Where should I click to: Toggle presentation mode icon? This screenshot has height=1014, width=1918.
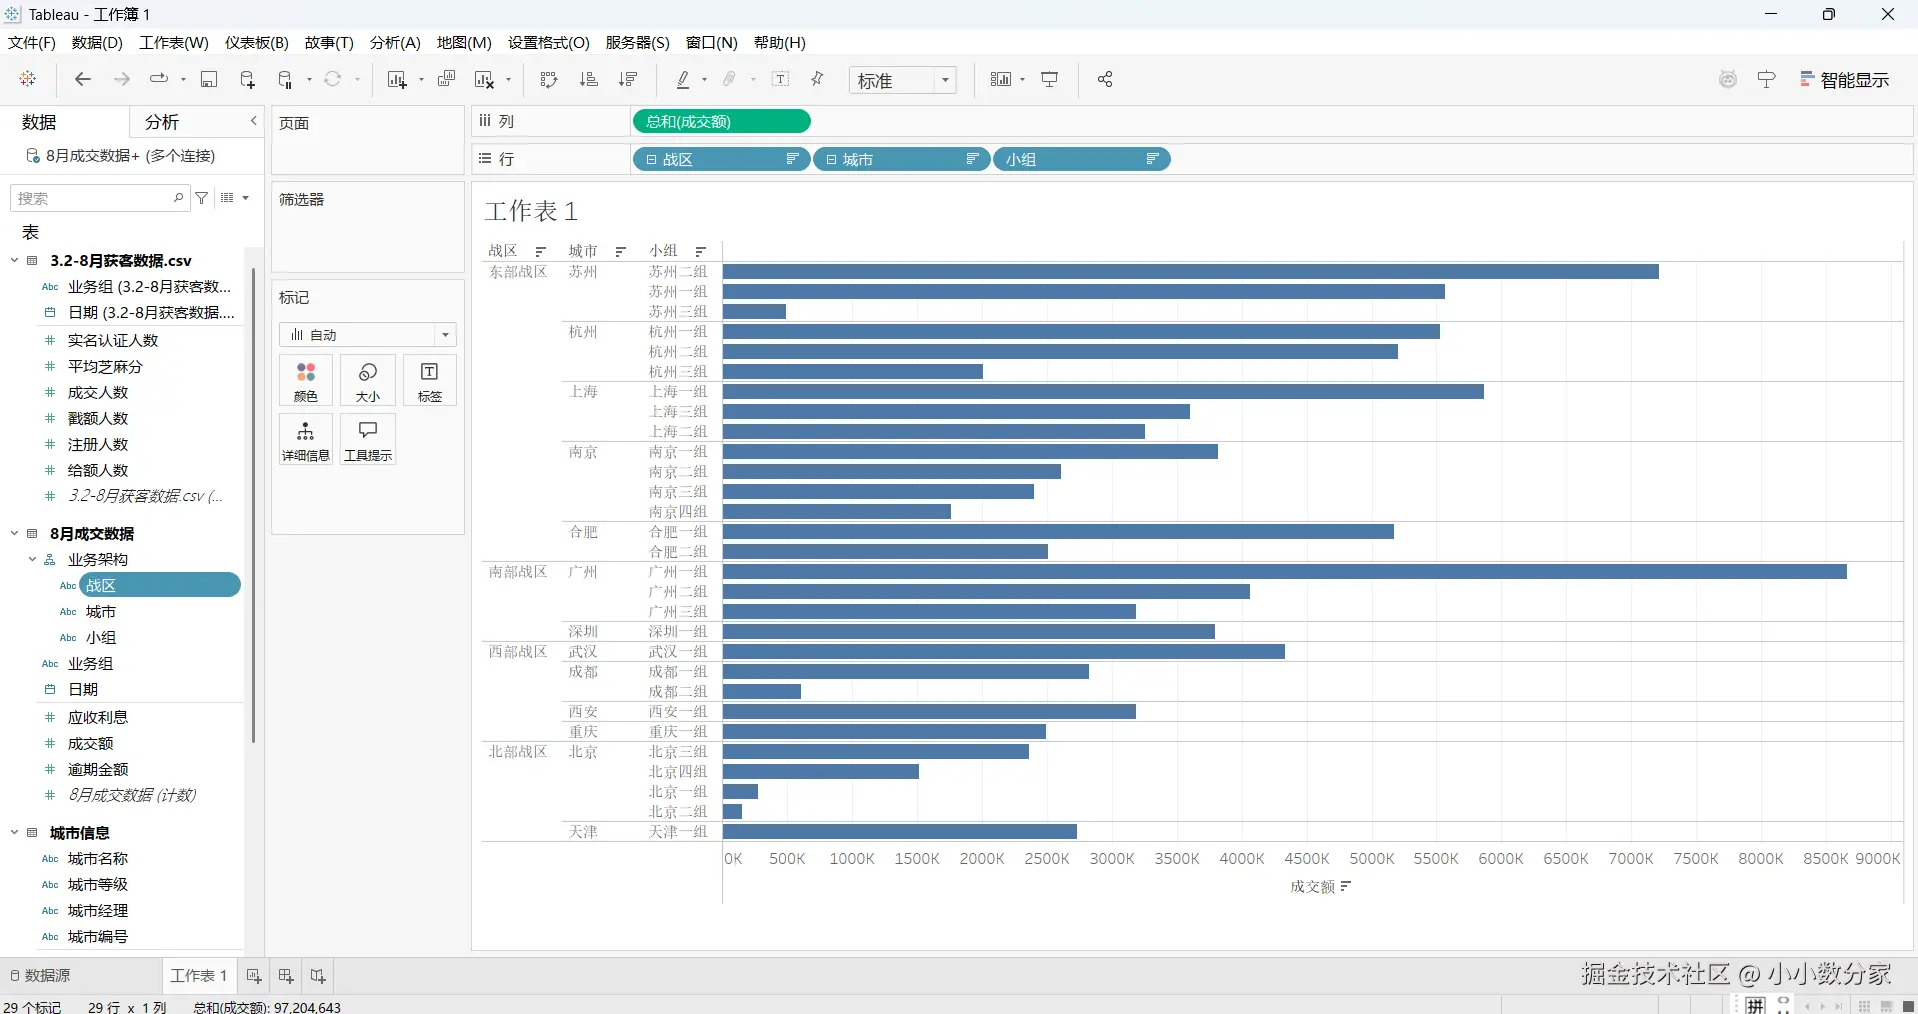[x=1050, y=80]
